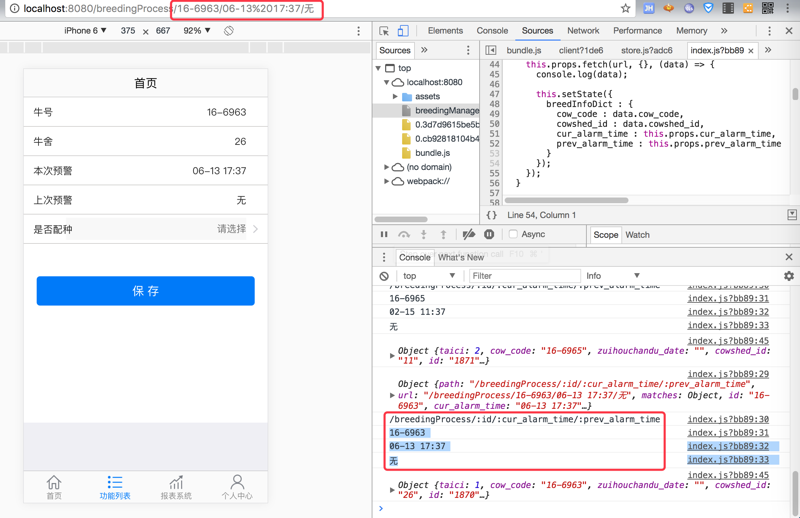Pretty print the source with braces icon
This screenshot has height=518, width=800.
(x=491, y=215)
